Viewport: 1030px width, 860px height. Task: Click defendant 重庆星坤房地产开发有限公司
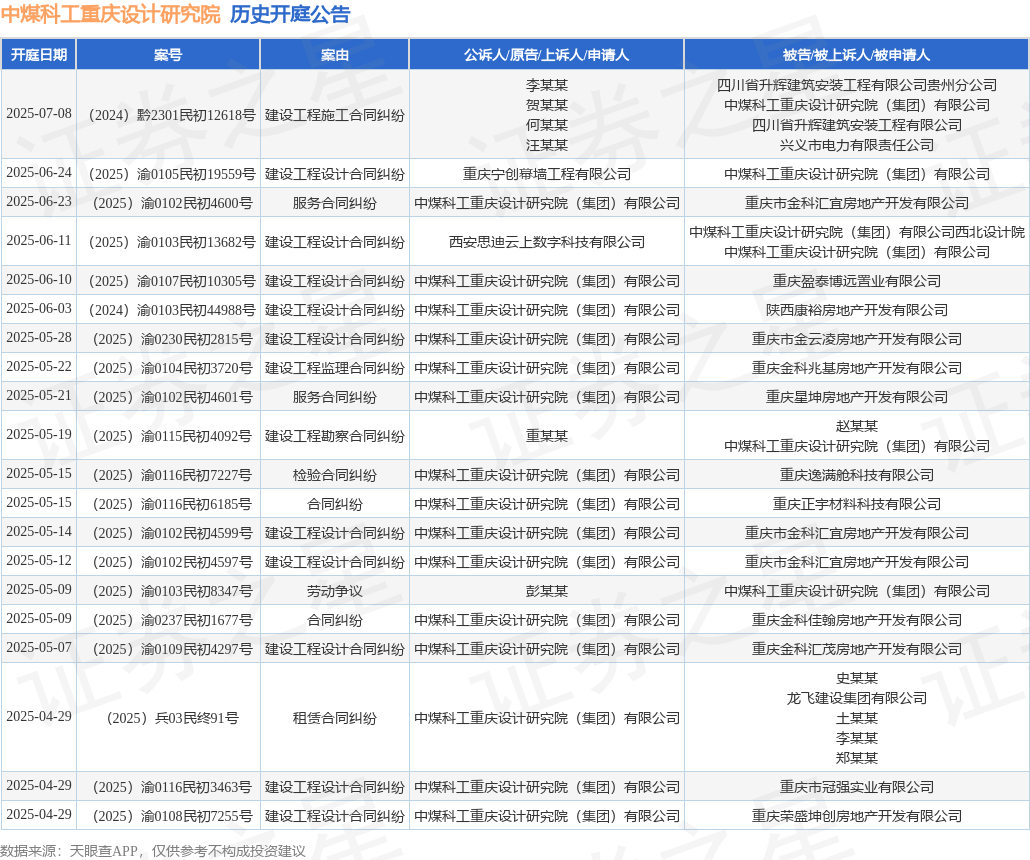(x=857, y=397)
